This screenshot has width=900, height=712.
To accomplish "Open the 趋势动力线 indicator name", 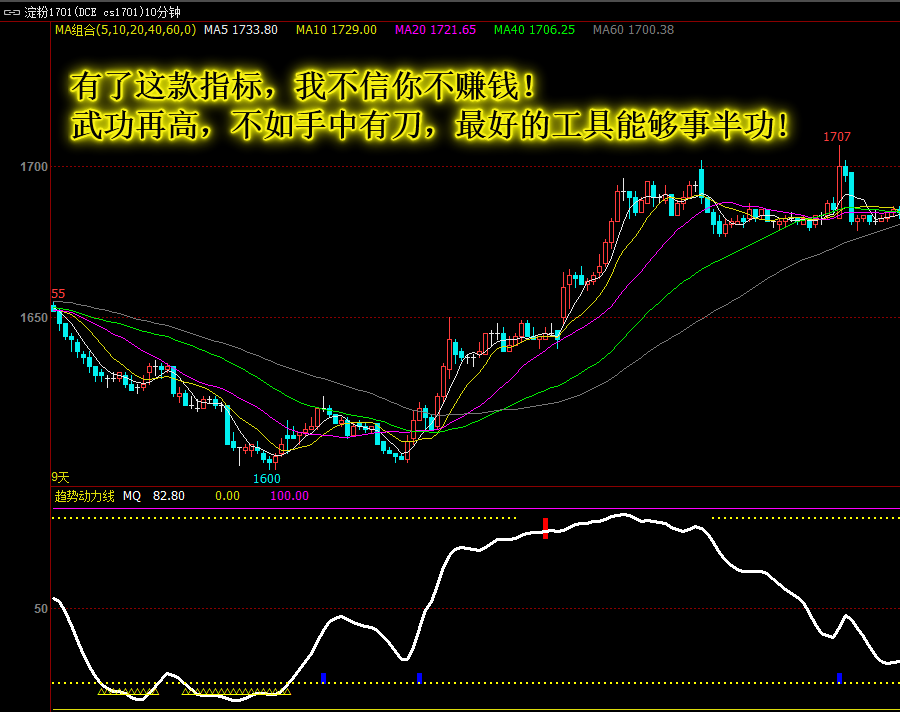I will click(84, 496).
